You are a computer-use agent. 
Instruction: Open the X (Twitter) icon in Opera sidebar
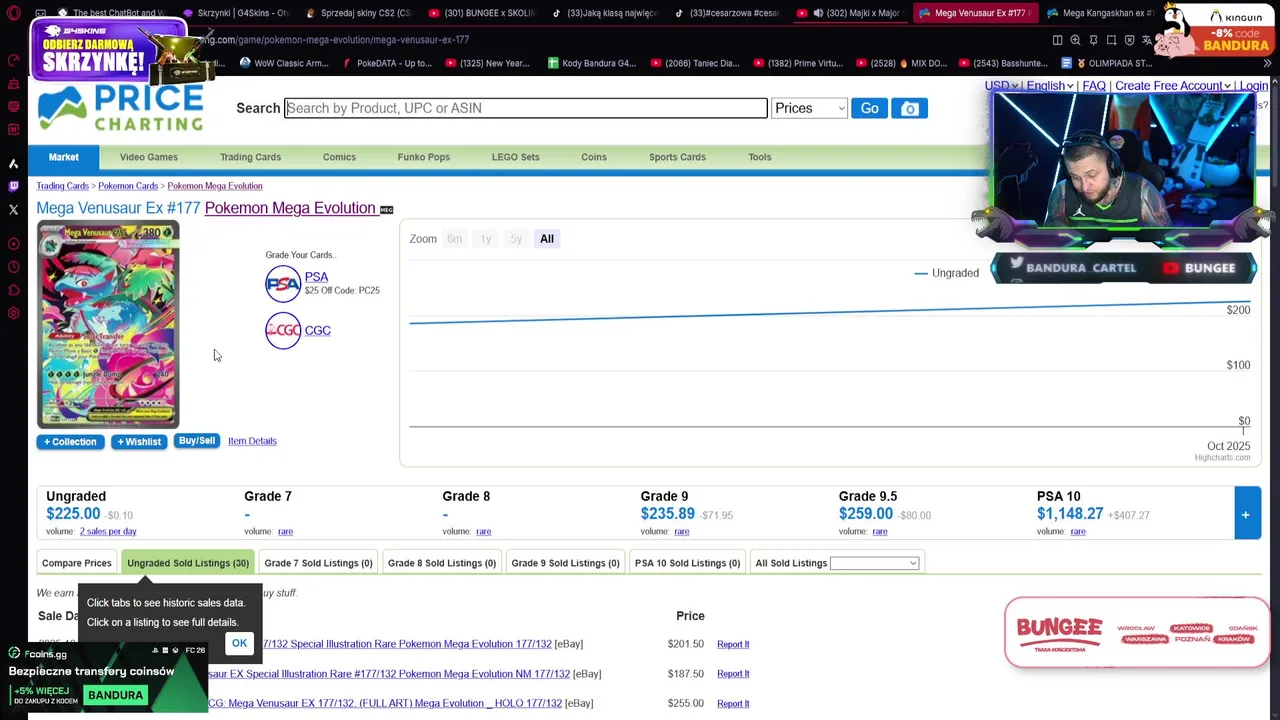click(x=13, y=209)
